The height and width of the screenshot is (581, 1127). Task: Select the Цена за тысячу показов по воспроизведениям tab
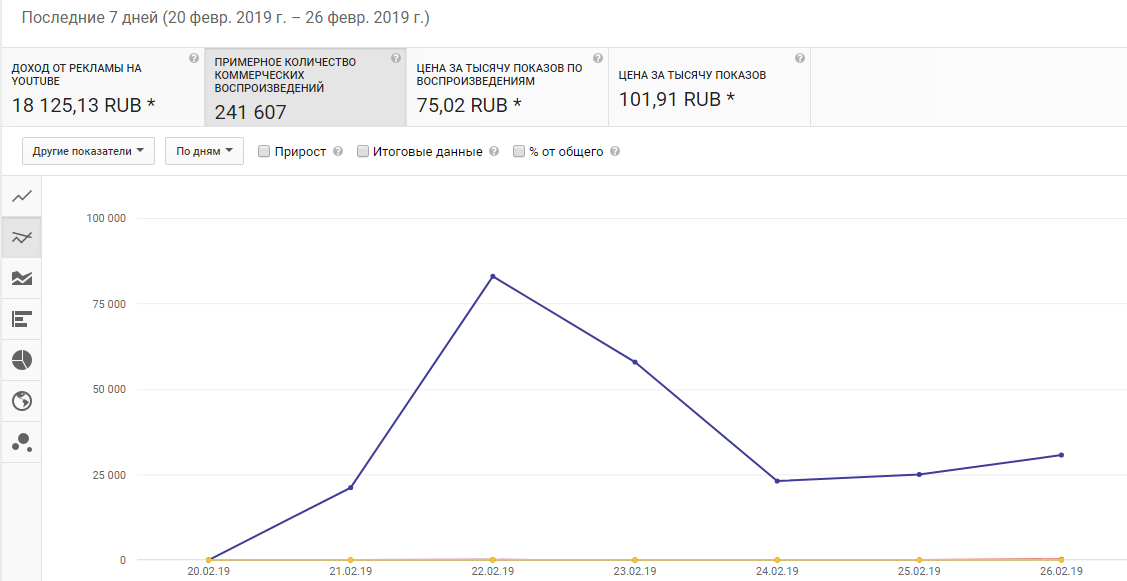pos(507,88)
